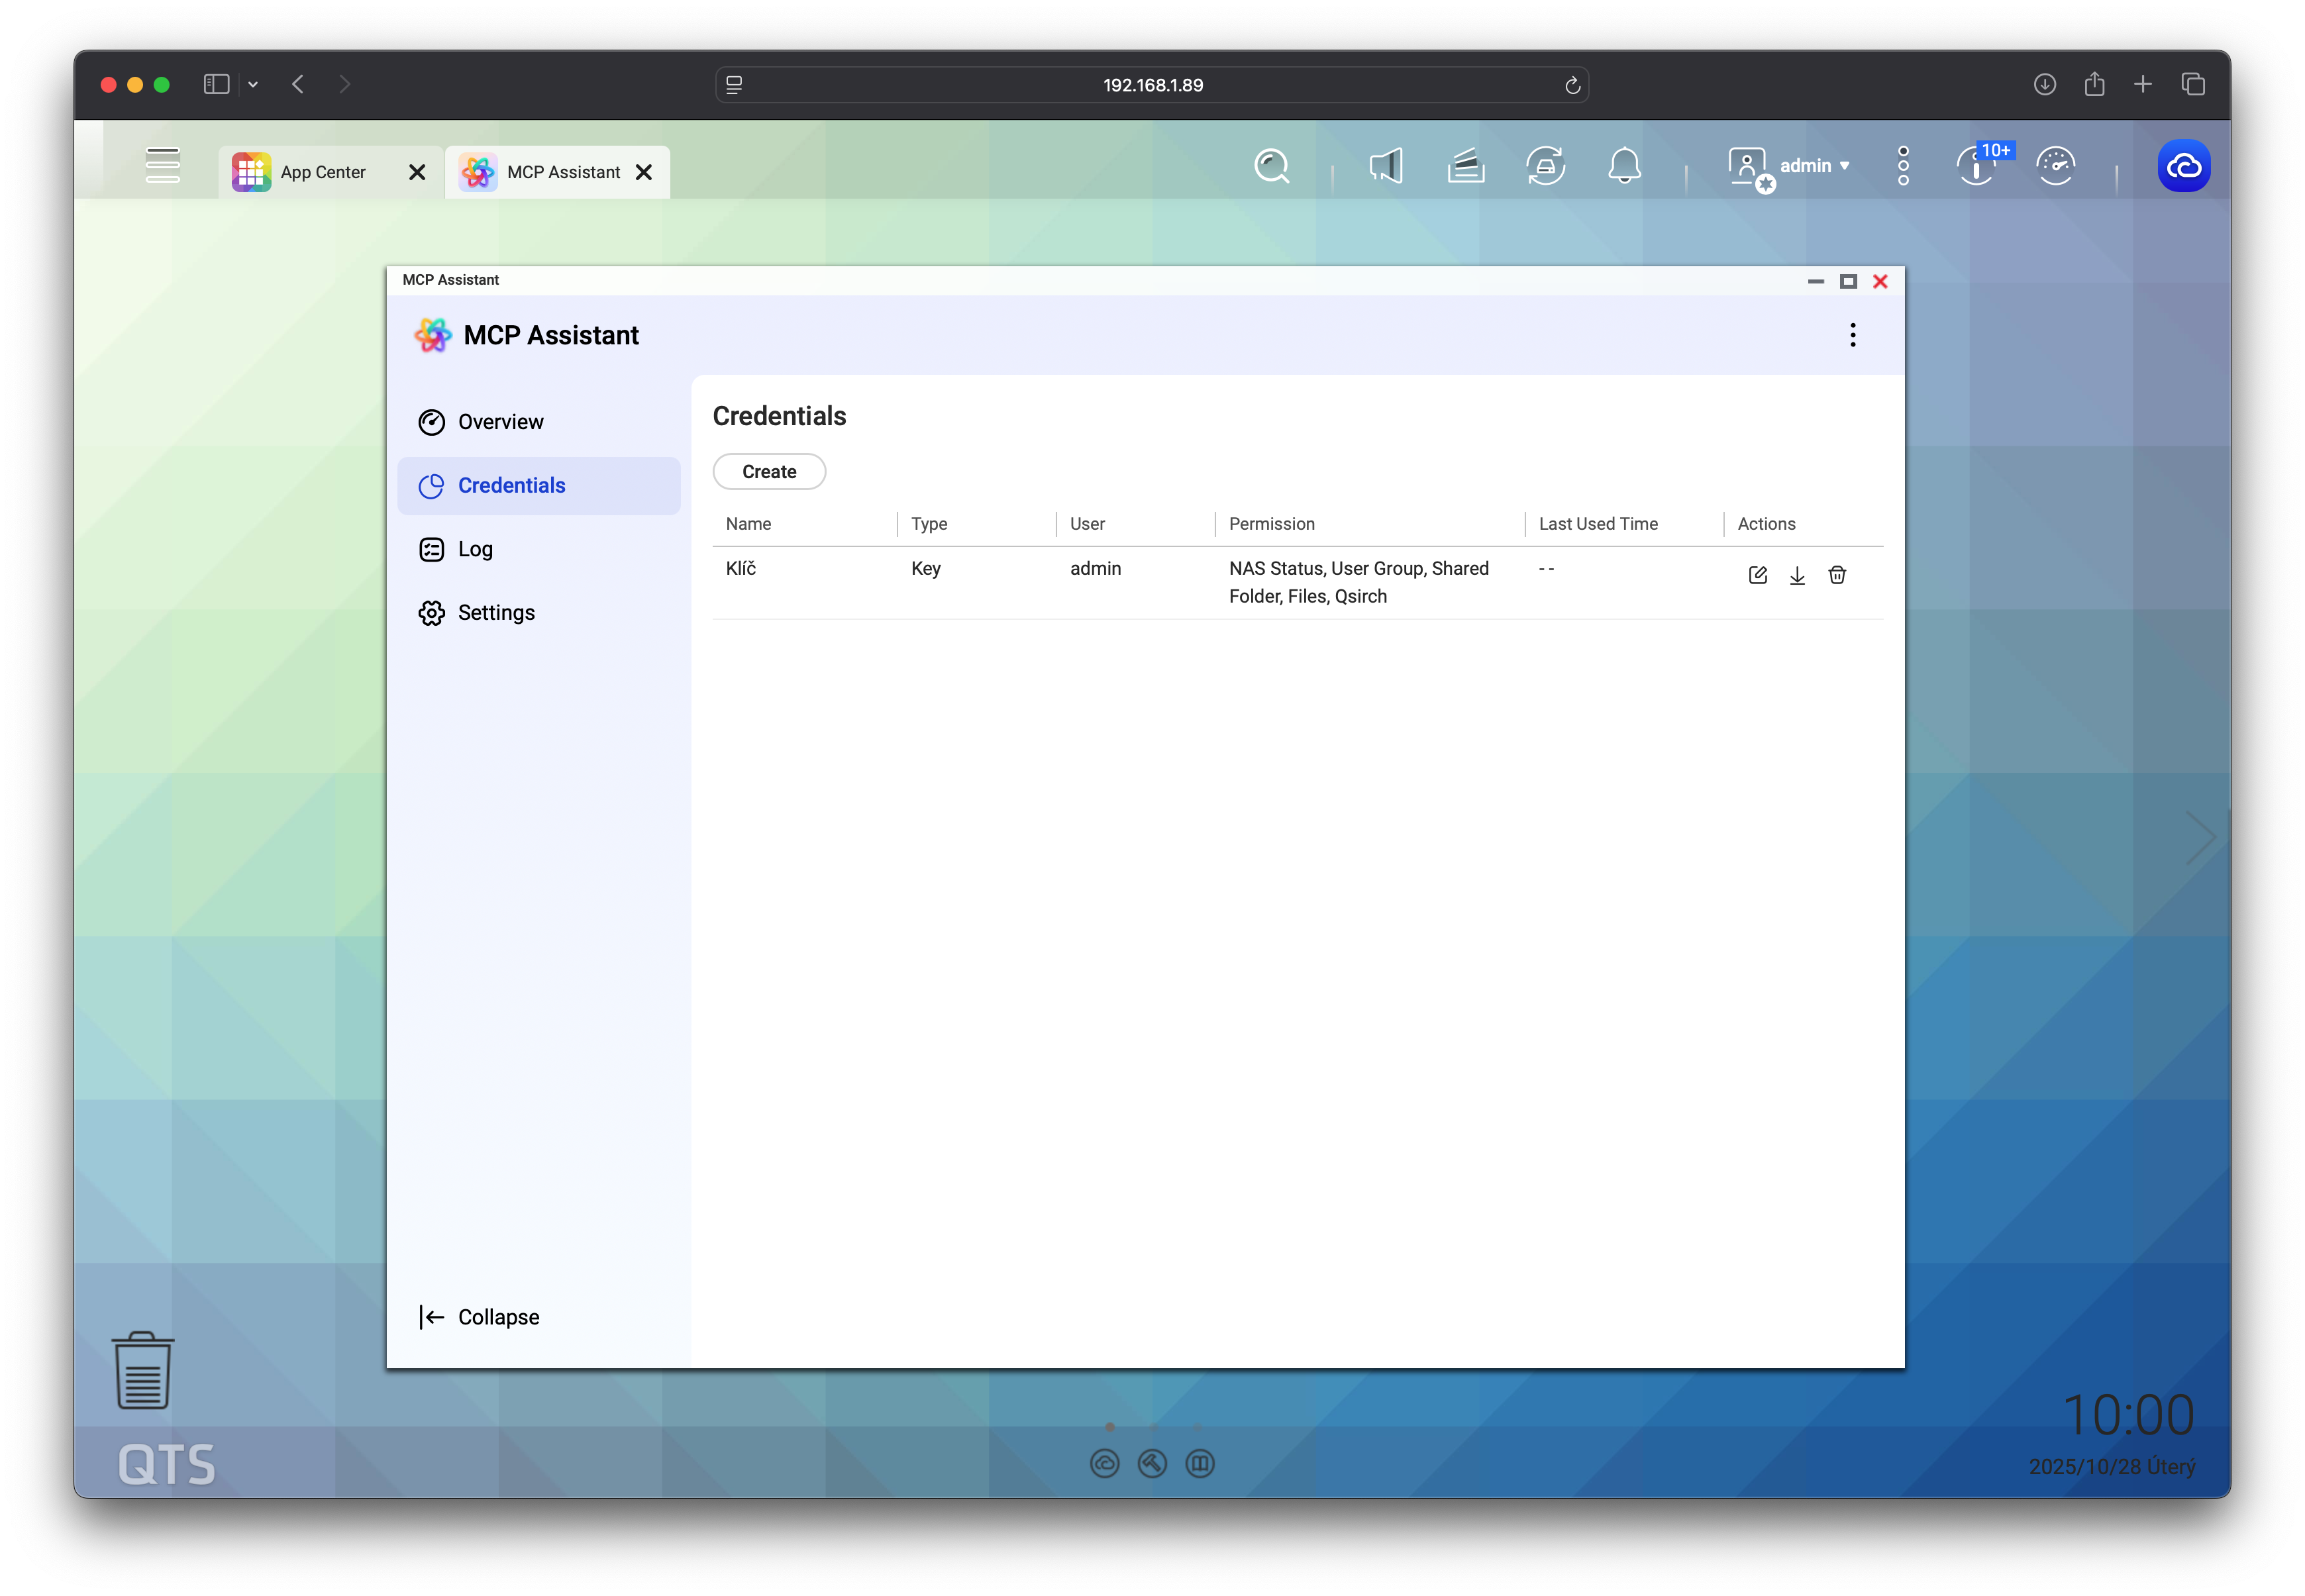Image resolution: width=2305 pixels, height=1596 pixels.
Task: Open MCP Assistant three-dot menu
Action: pos(1853,335)
